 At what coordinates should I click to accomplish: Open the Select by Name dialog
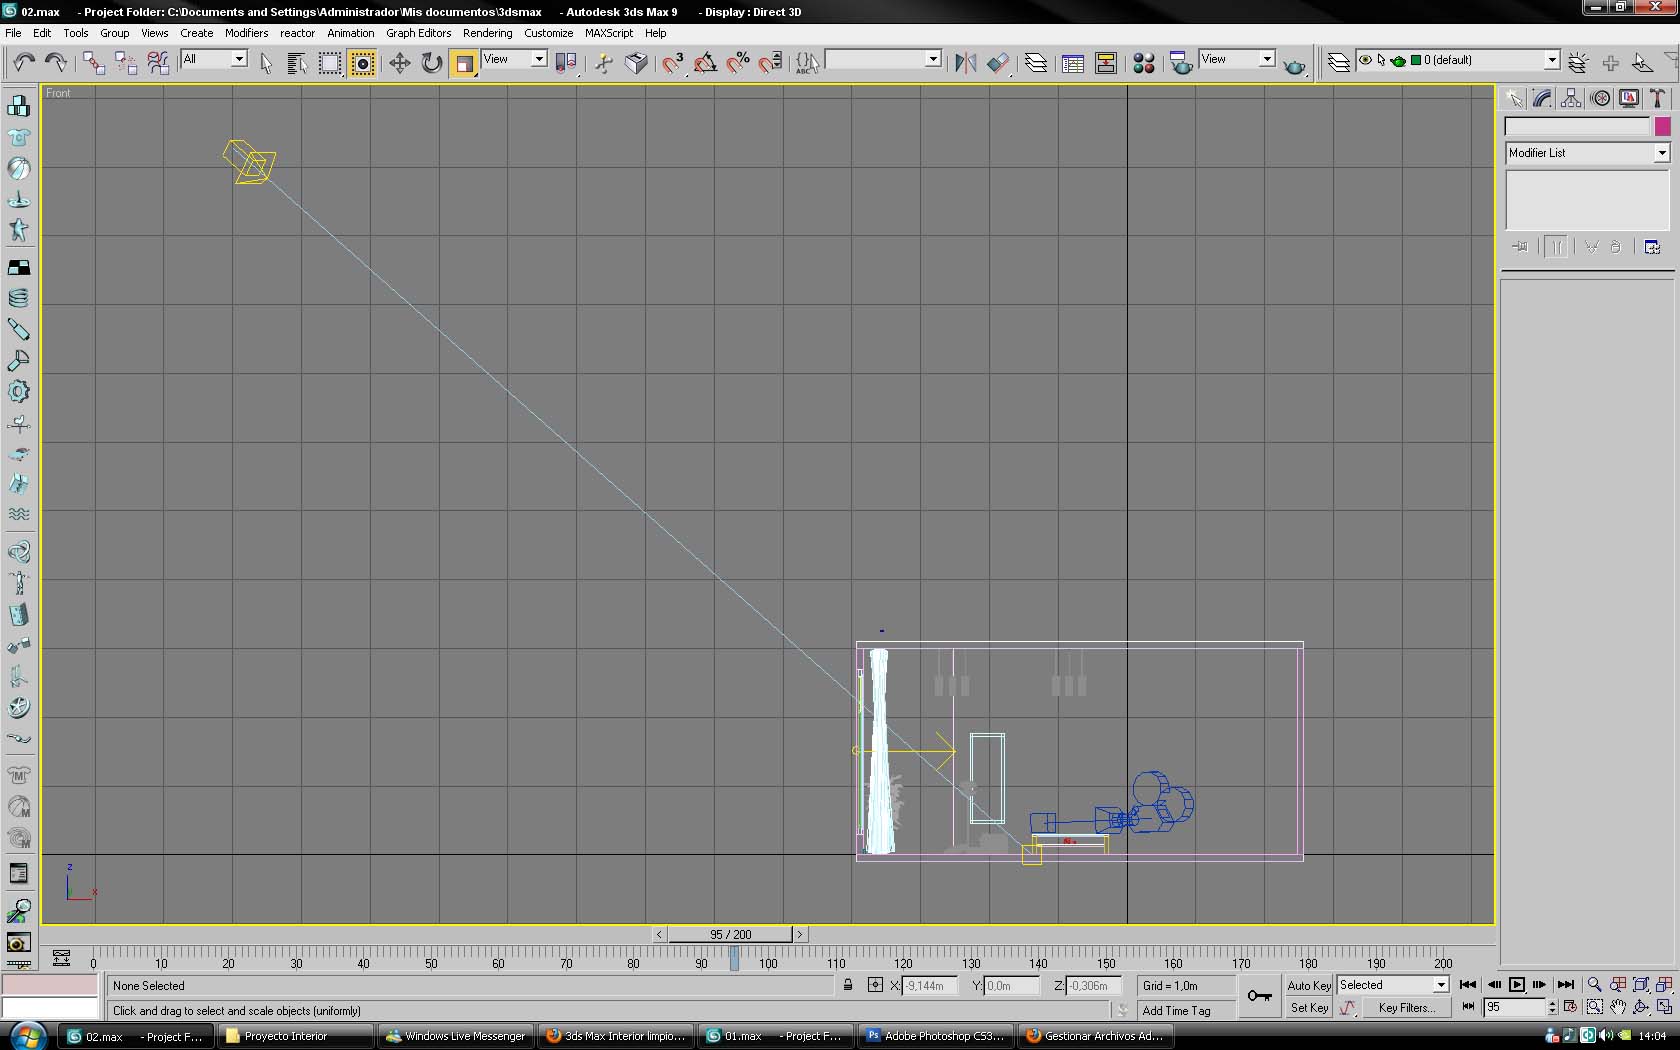(297, 63)
